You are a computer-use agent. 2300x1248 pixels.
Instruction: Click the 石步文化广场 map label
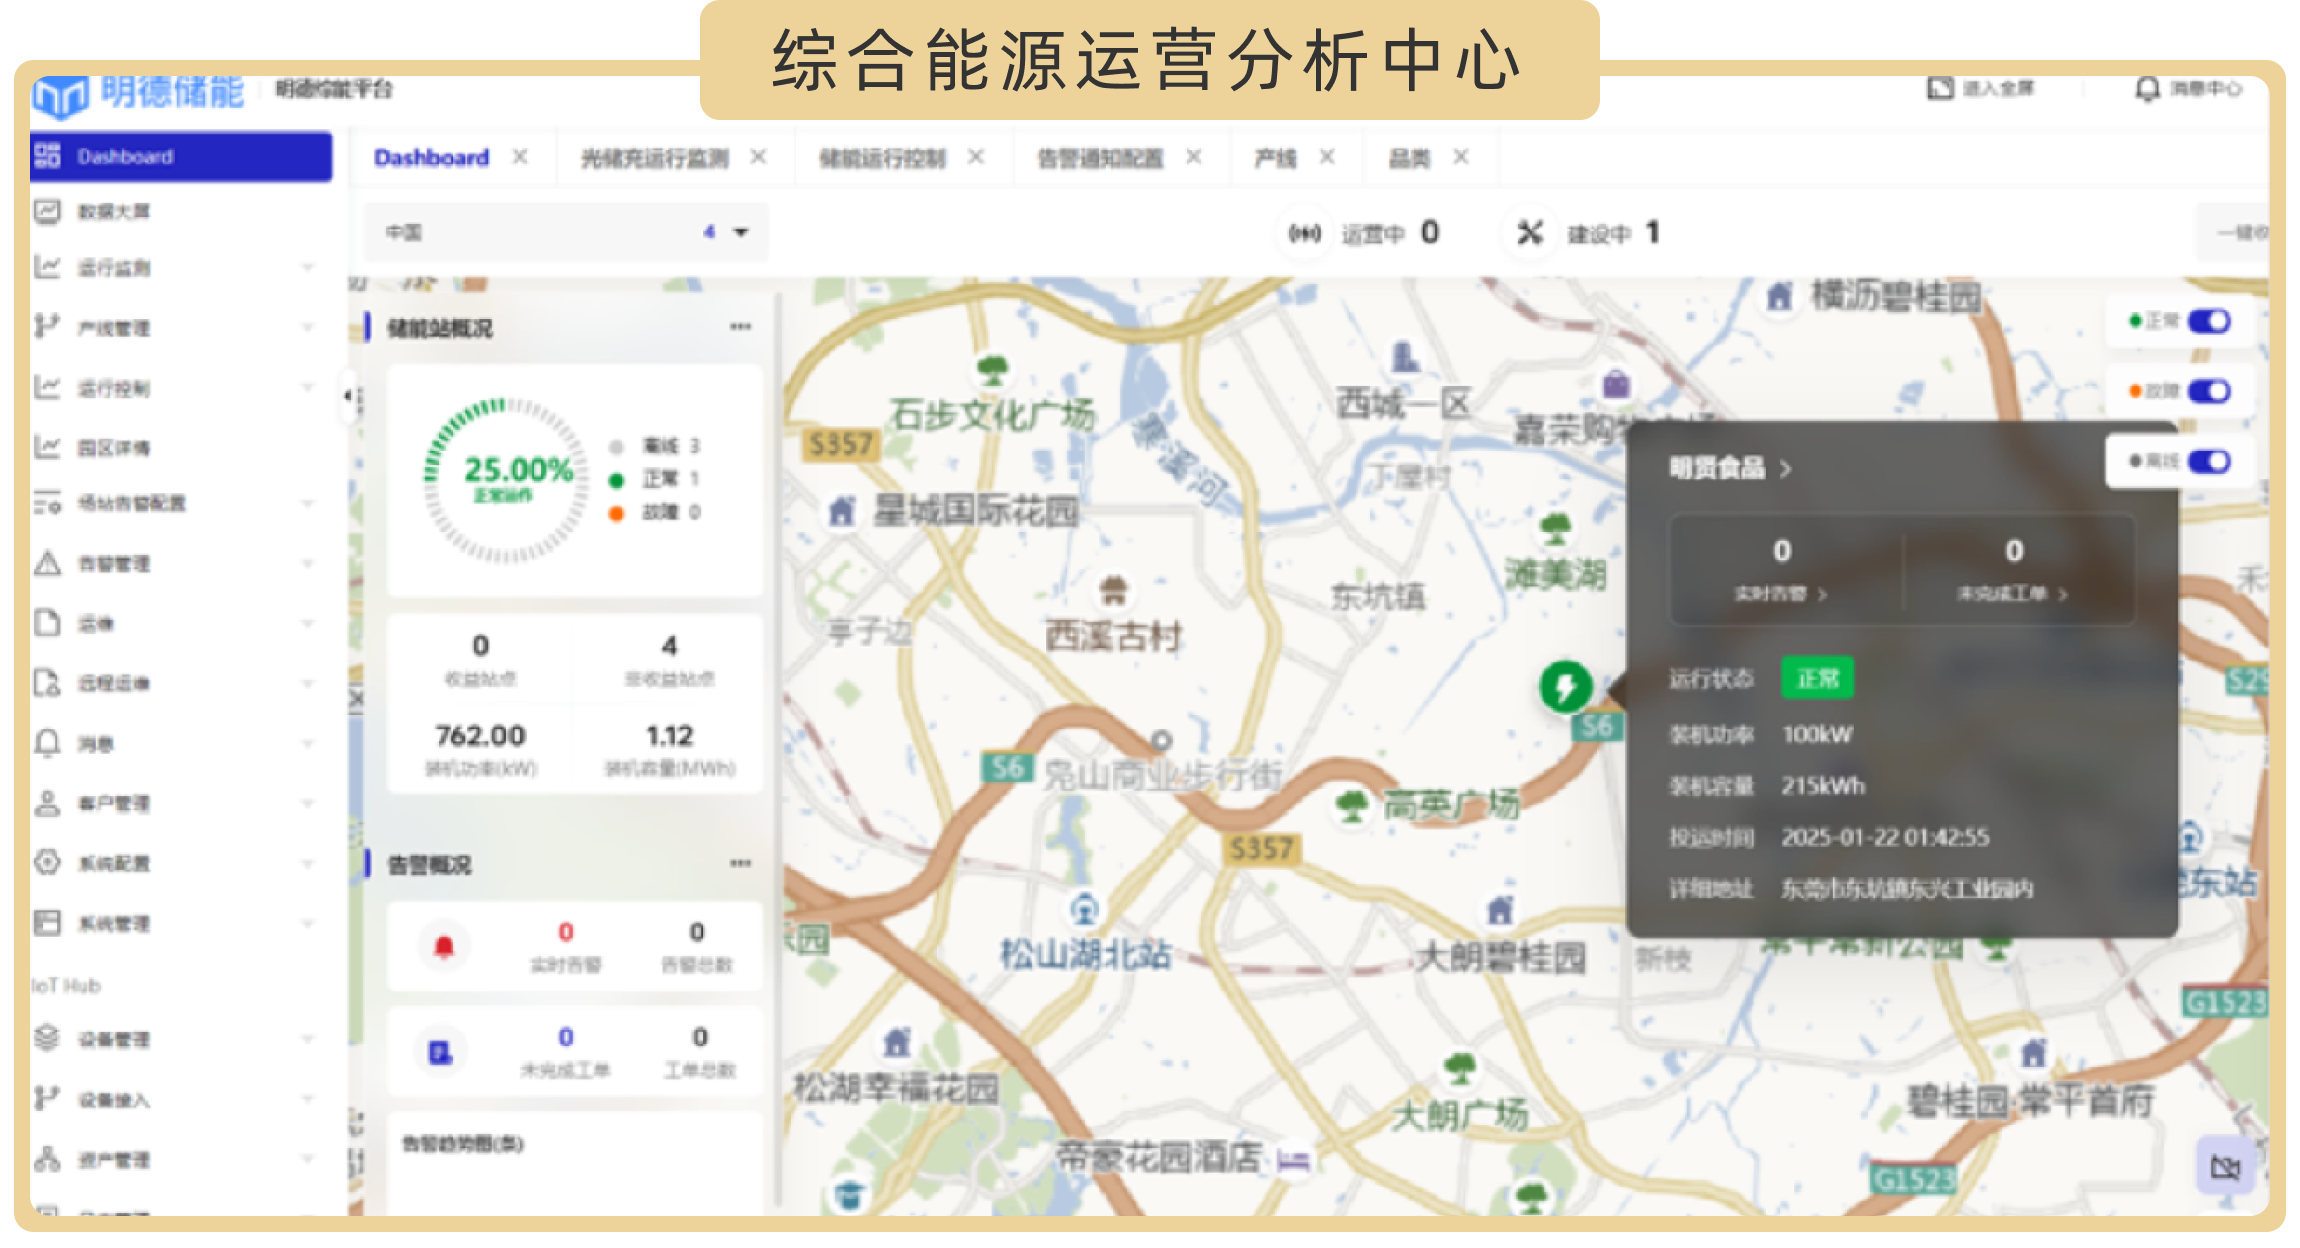pyautogui.click(x=992, y=413)
